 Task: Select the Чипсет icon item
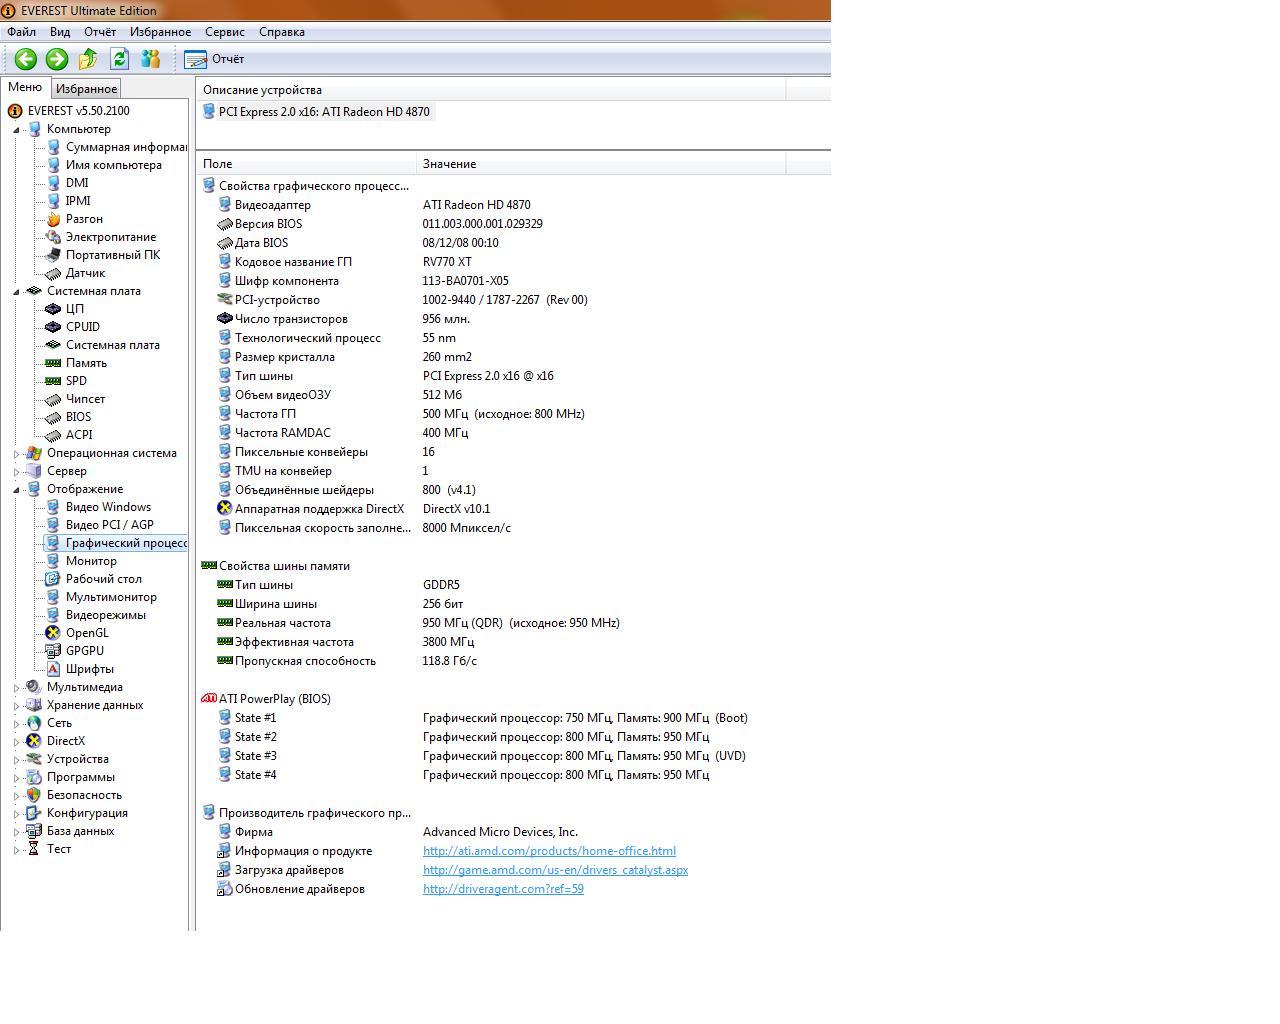(53, 399)
